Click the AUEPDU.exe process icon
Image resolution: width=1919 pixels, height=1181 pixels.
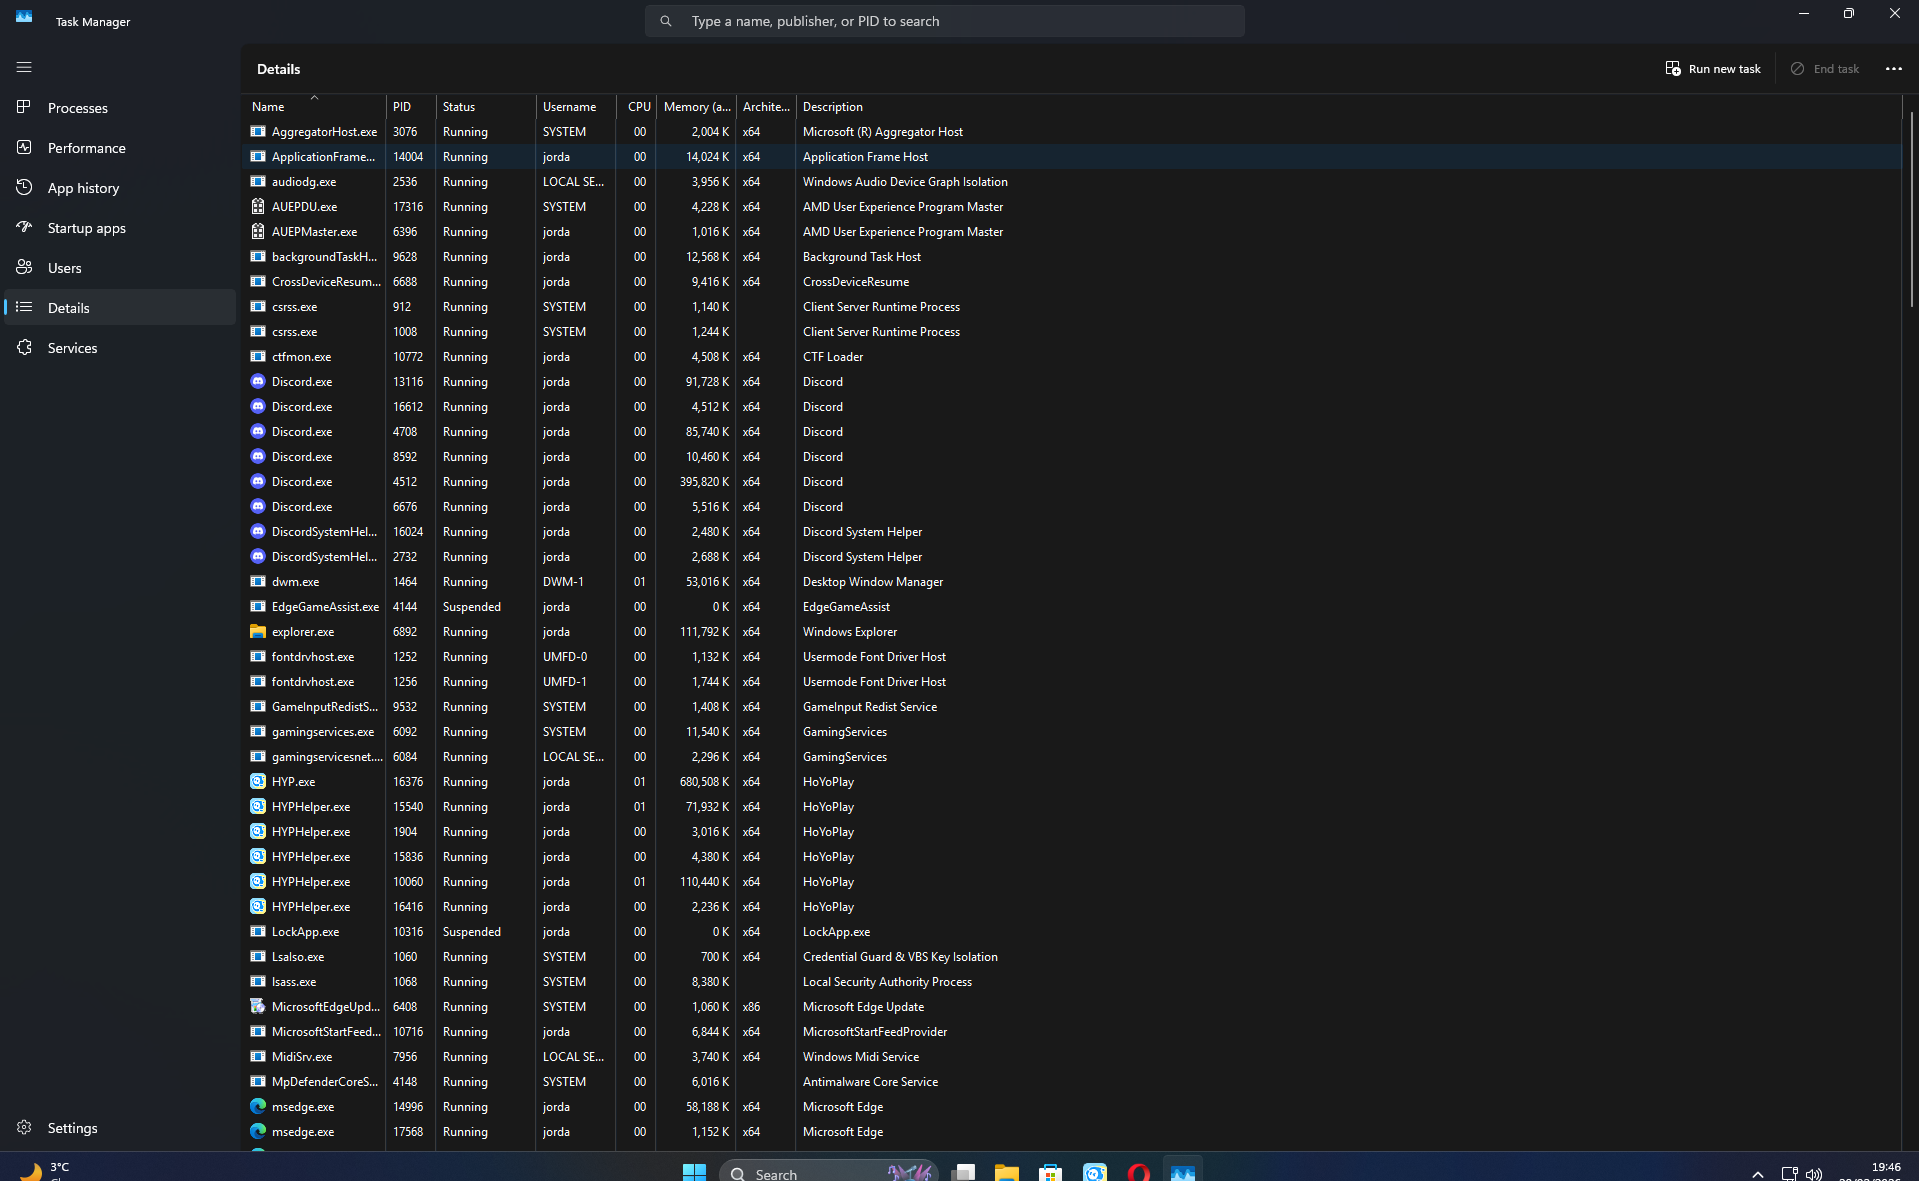258,207
